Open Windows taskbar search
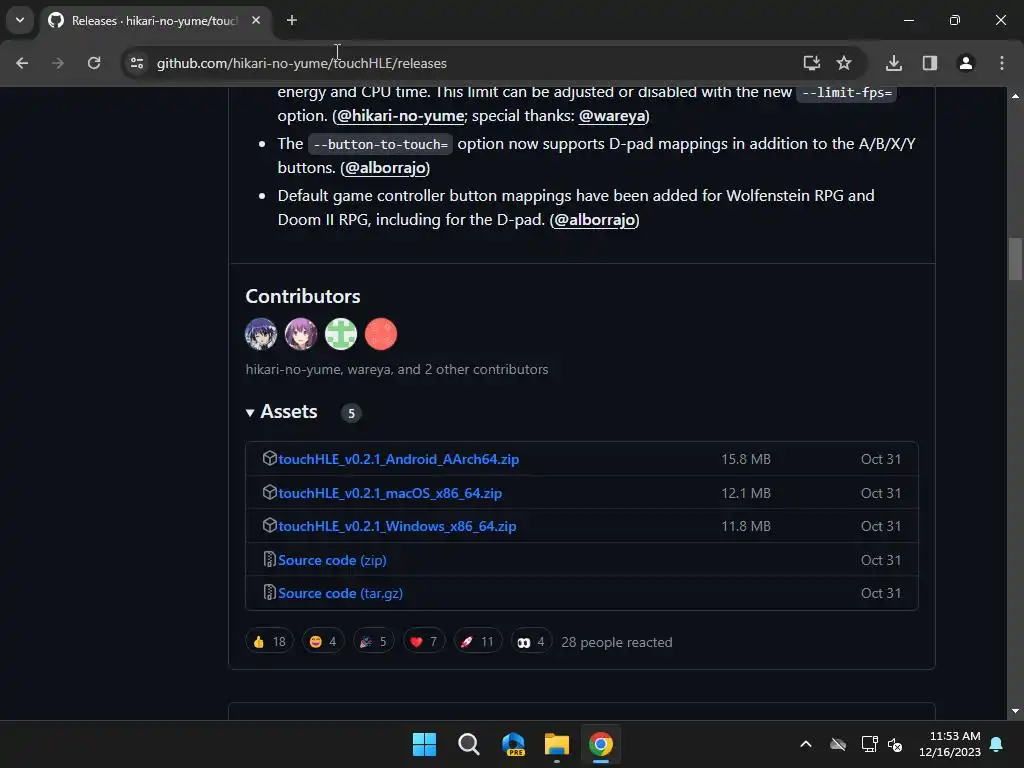This screenshot has width=1024, height=768. [468, 744]
